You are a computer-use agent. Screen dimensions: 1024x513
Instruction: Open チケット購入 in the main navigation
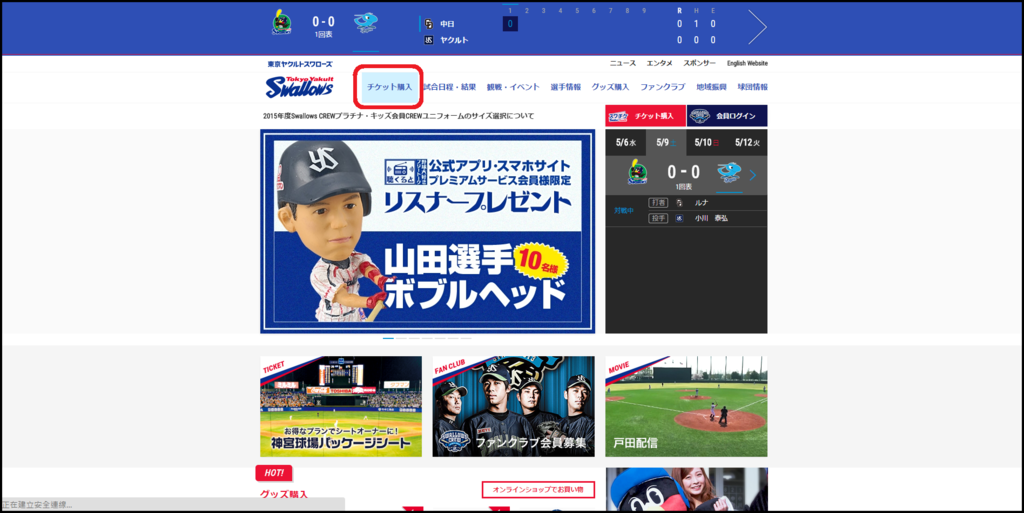click(x=389, y=87)
